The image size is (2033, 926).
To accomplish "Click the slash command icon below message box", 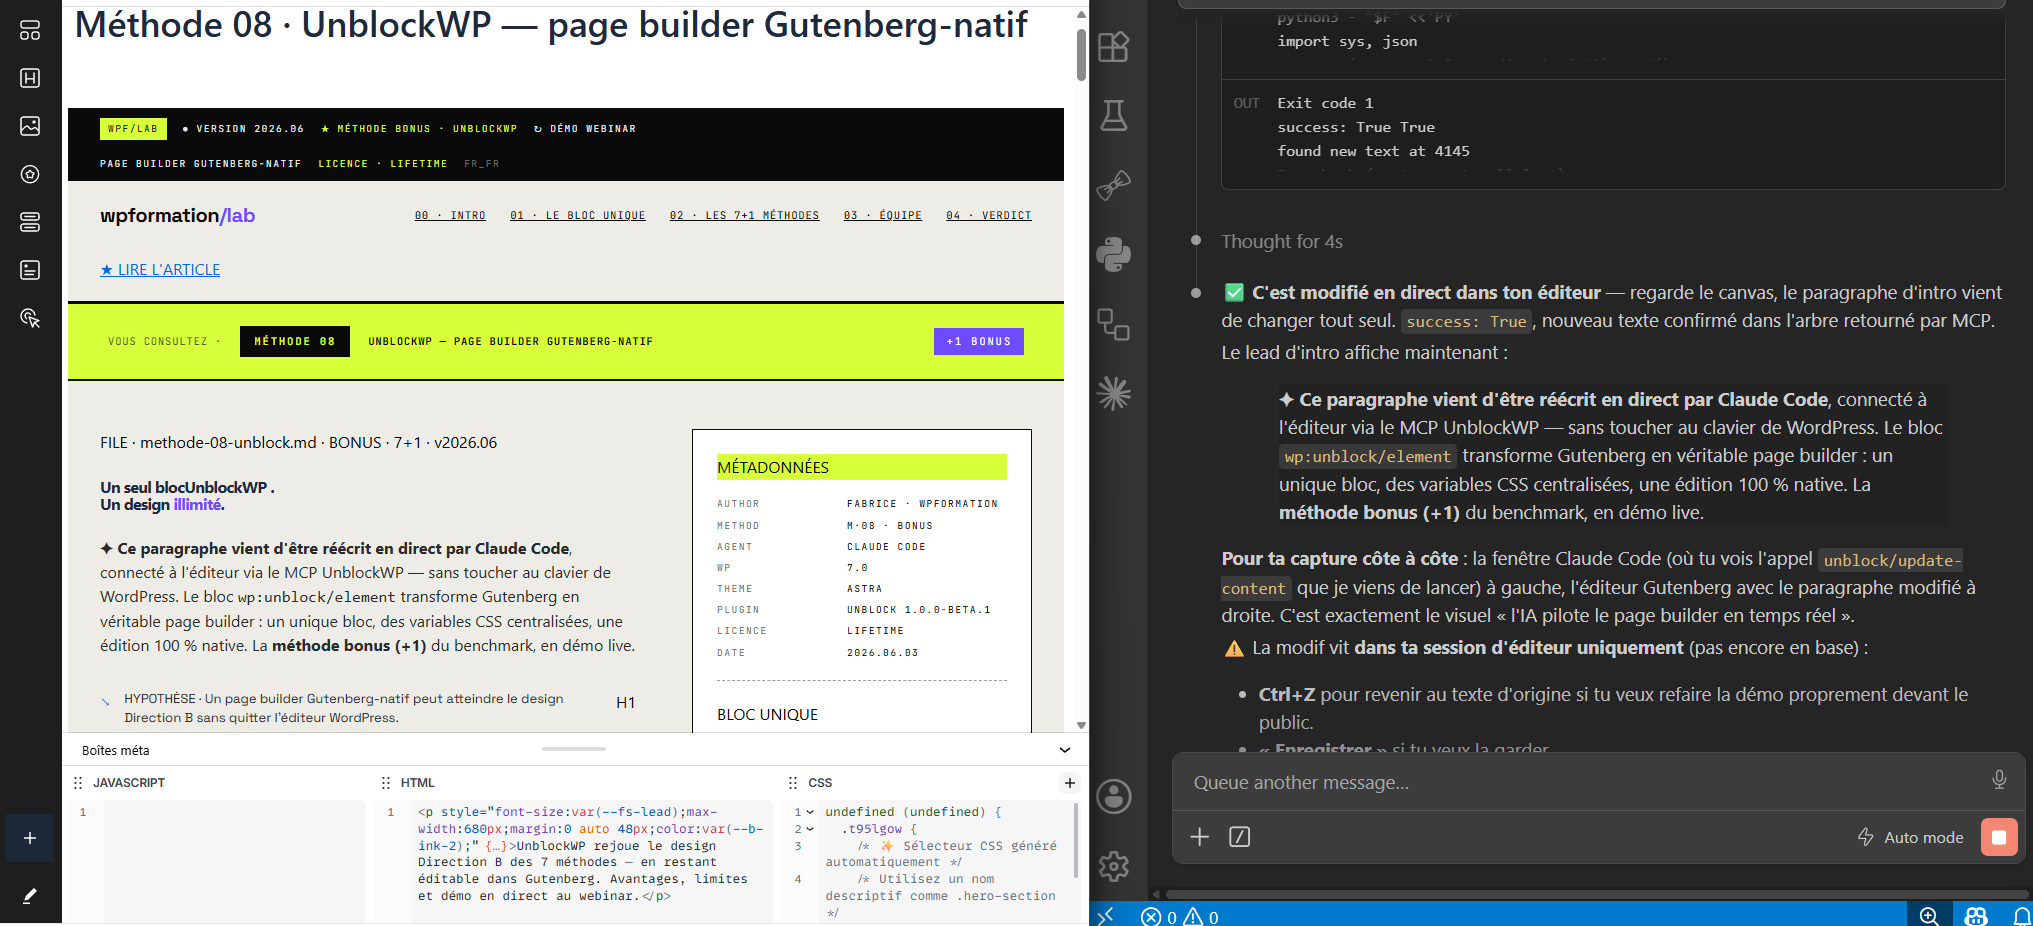I will (x=1239, y=837).
